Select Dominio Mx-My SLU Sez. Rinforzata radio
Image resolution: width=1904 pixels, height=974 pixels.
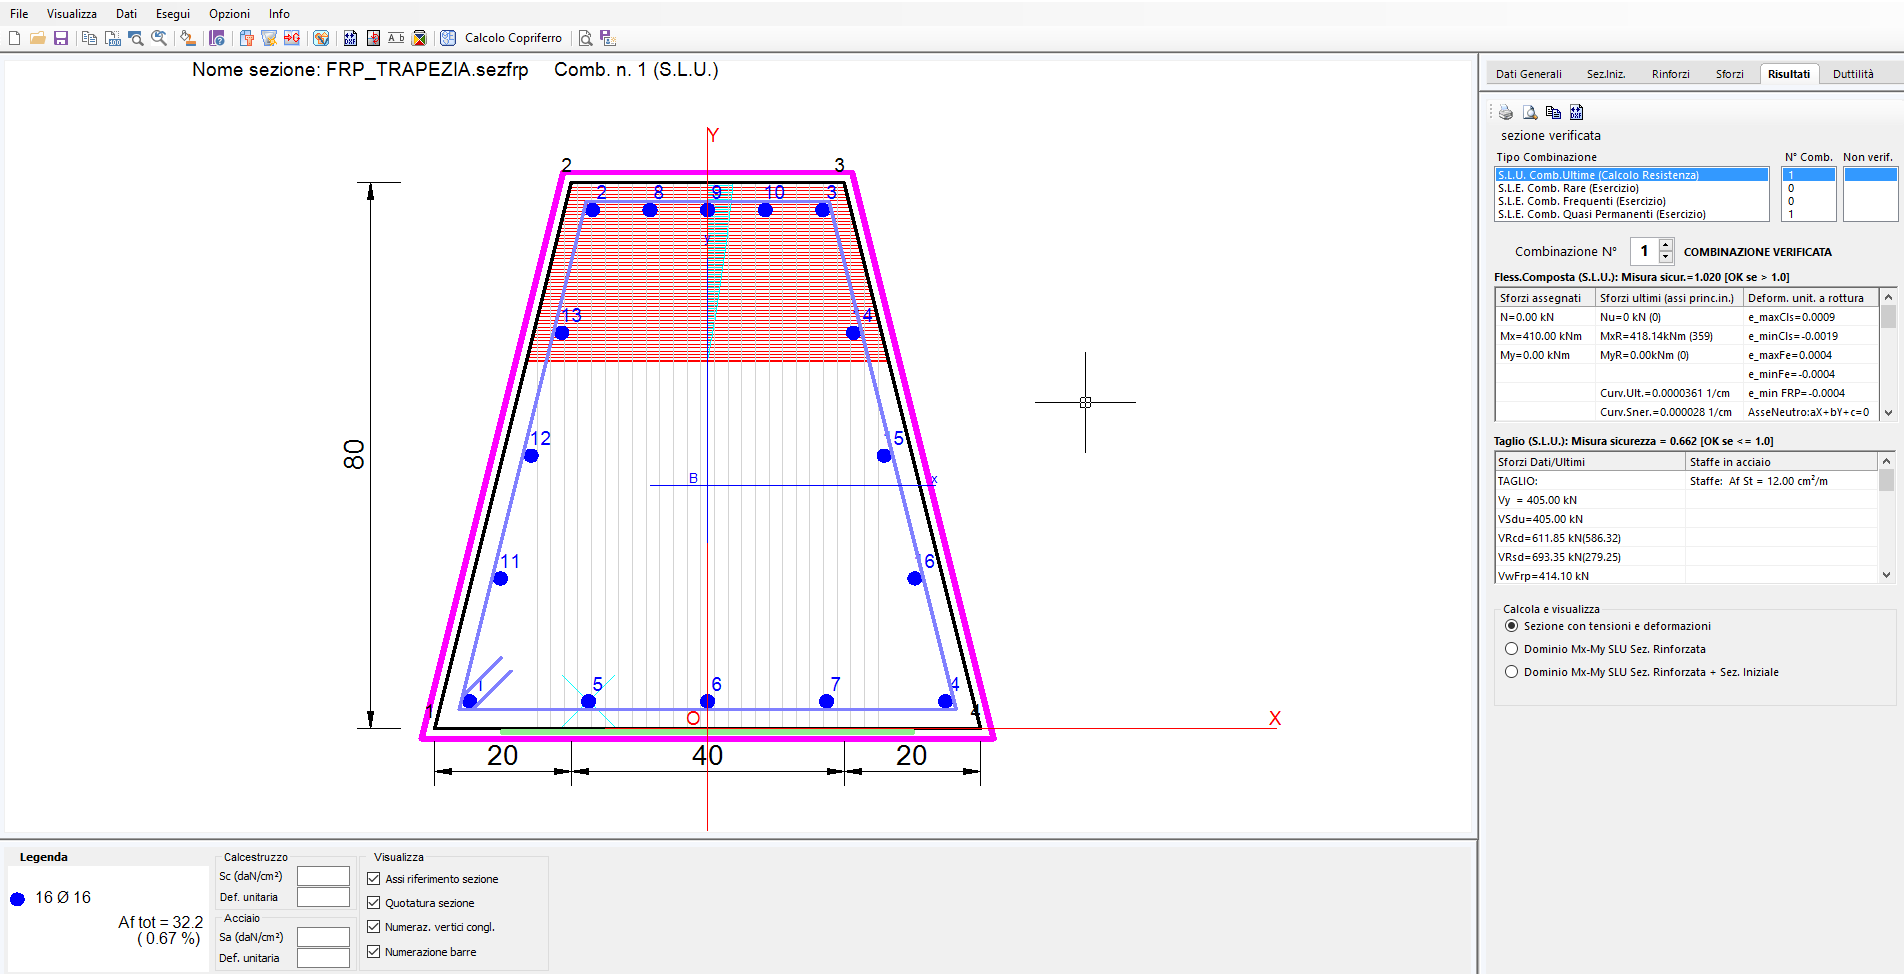[1512, 649]
